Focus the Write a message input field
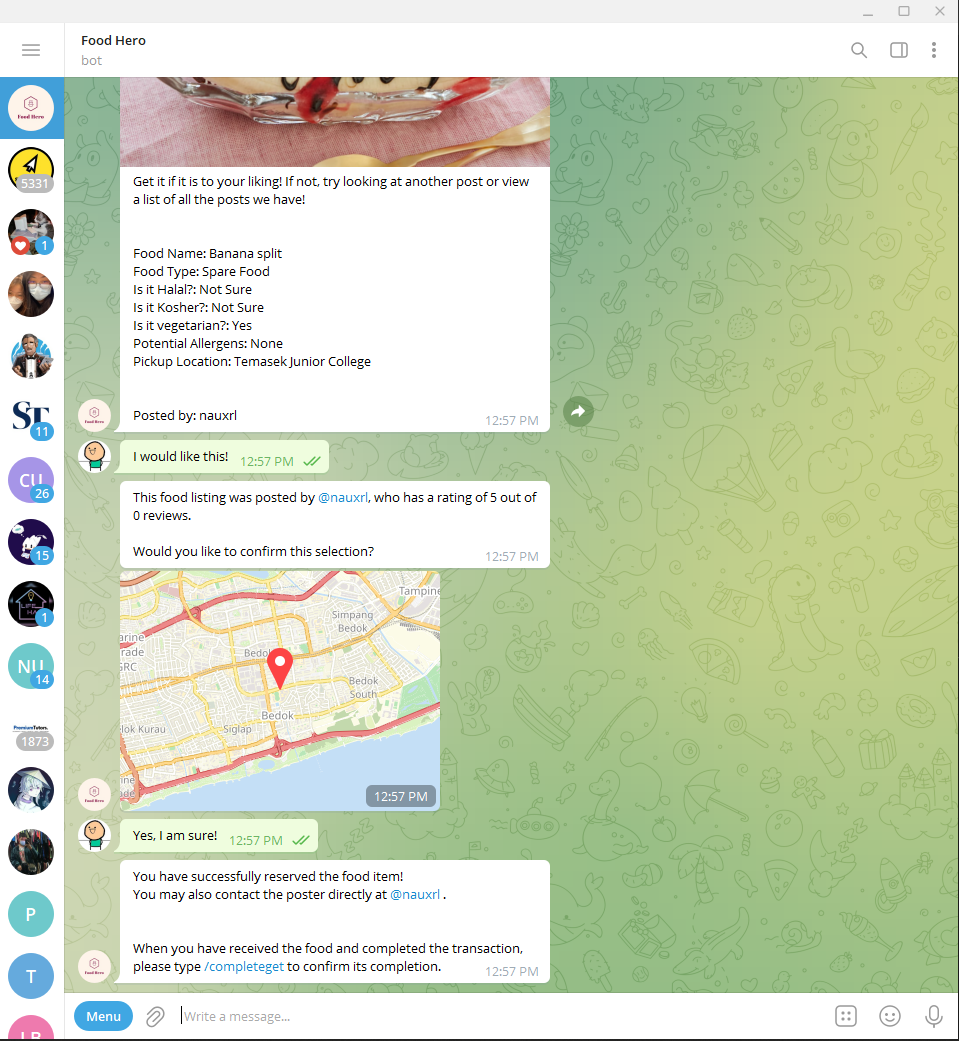This screenshot has height=1041, width=959. click(x=501, y=1016)
